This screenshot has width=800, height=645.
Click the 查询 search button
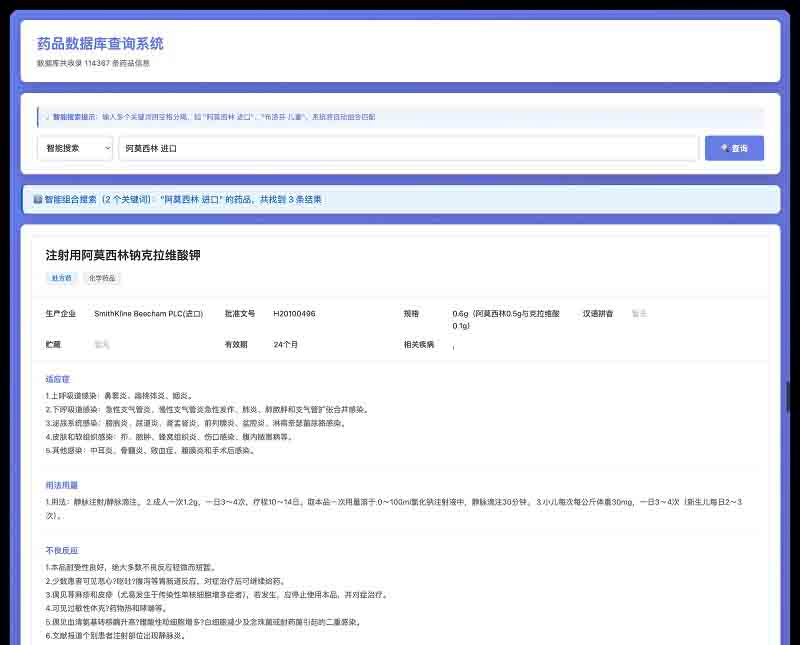(x=733, y=147)
